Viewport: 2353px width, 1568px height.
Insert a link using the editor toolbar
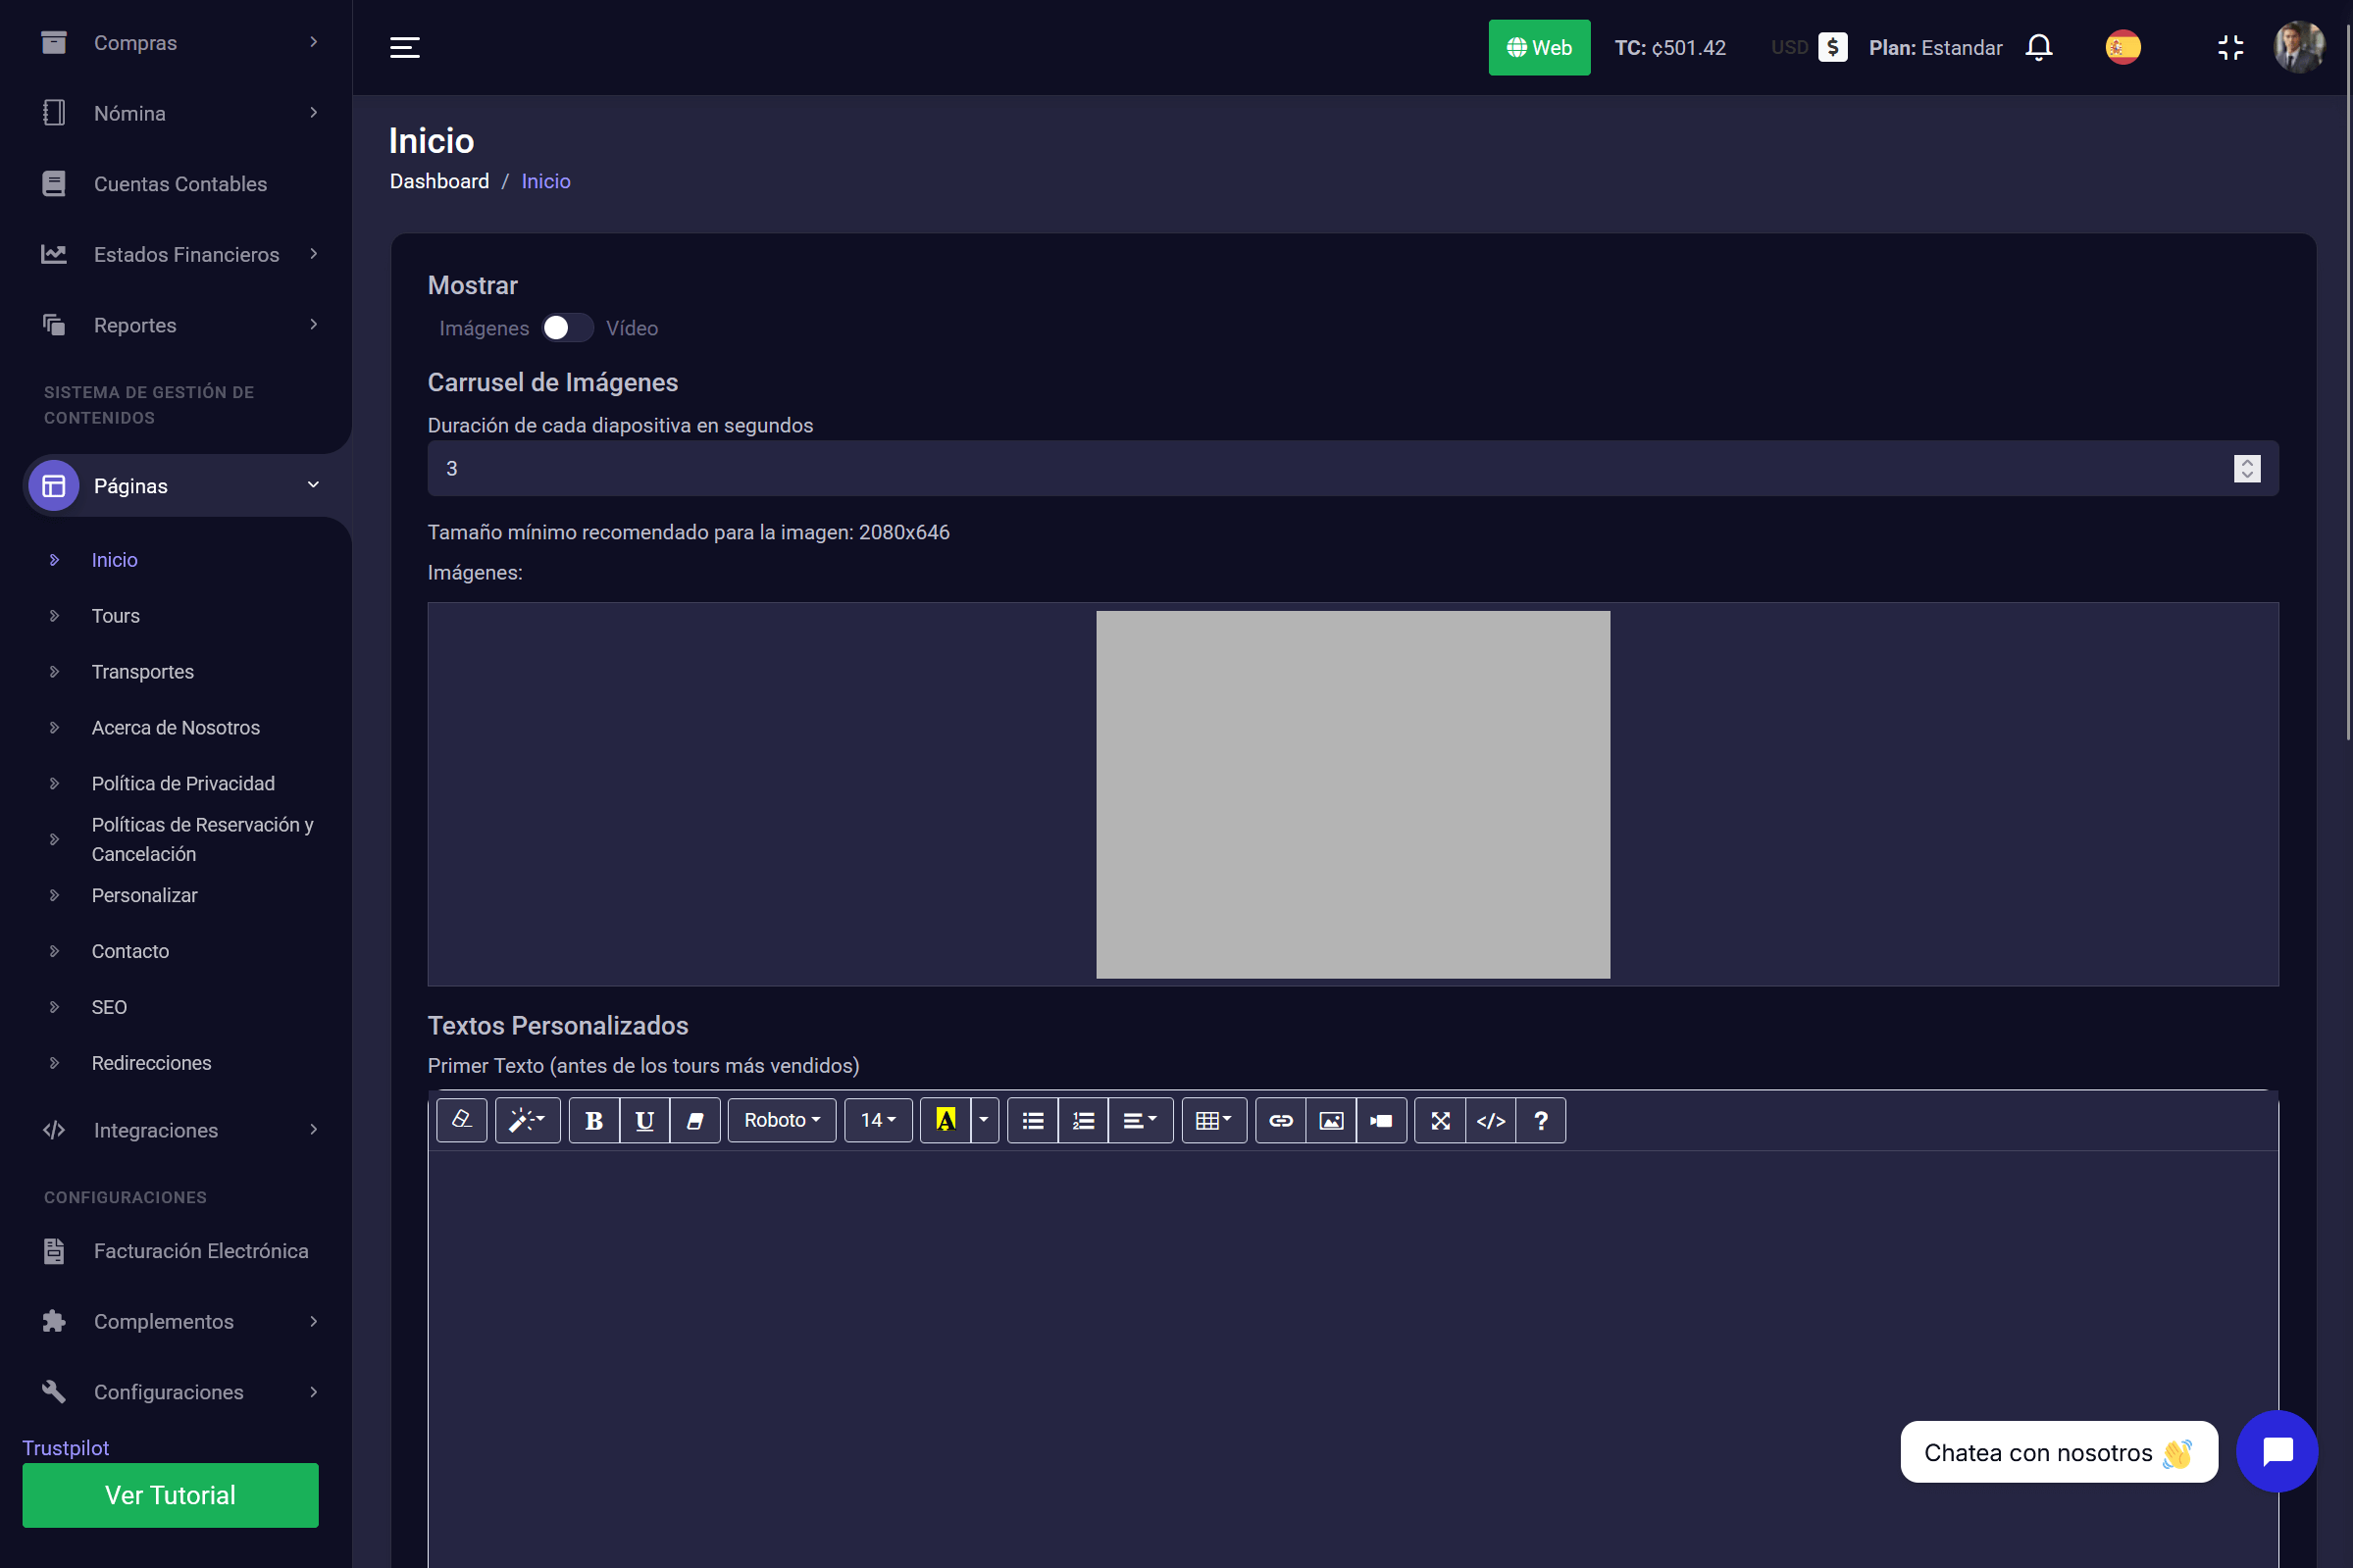[x=1280, y=1120]
